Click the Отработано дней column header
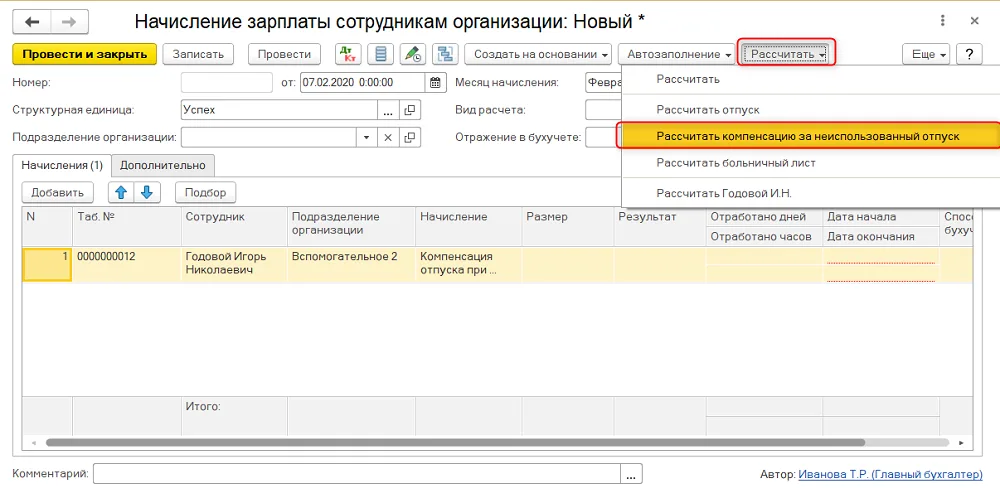 (x=765, y=217)
